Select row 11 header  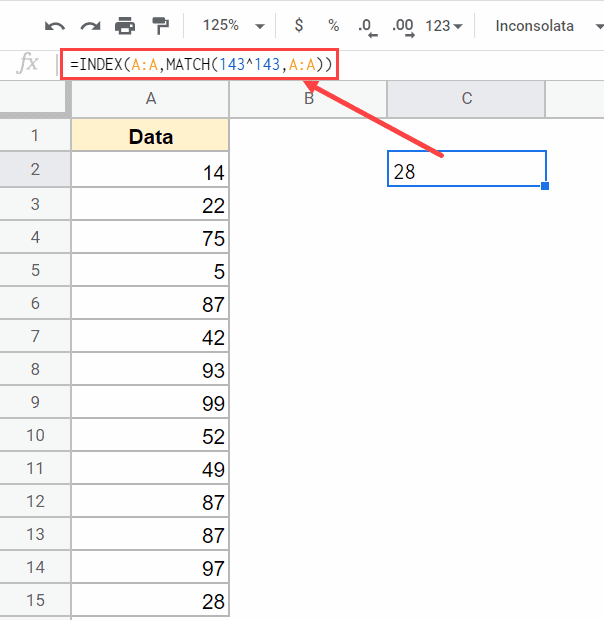(x=35, y=468)
